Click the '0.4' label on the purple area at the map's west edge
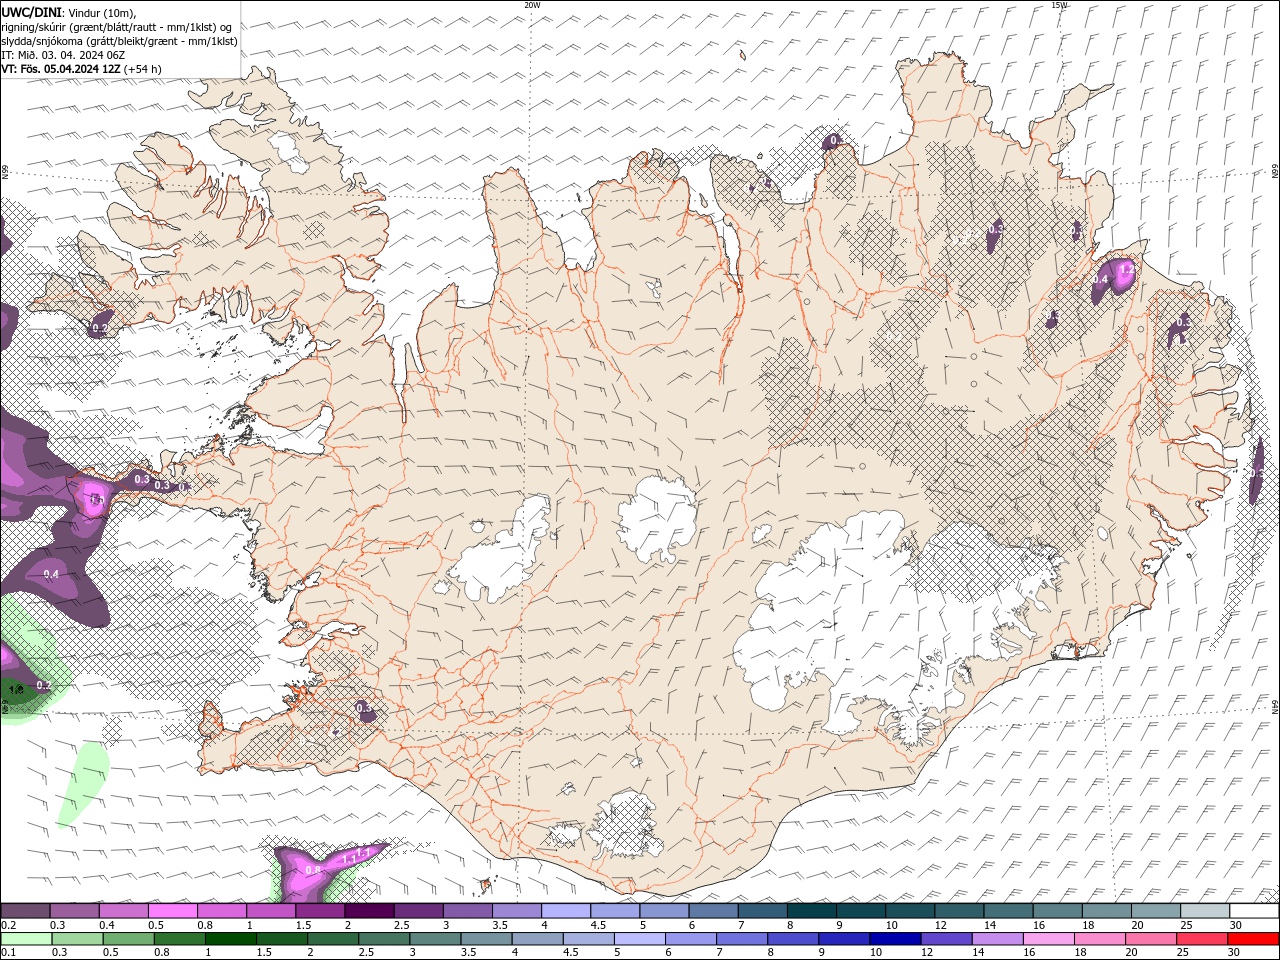Image resolution: width=1280 pixels, height=960 pixels. point(52,574)
